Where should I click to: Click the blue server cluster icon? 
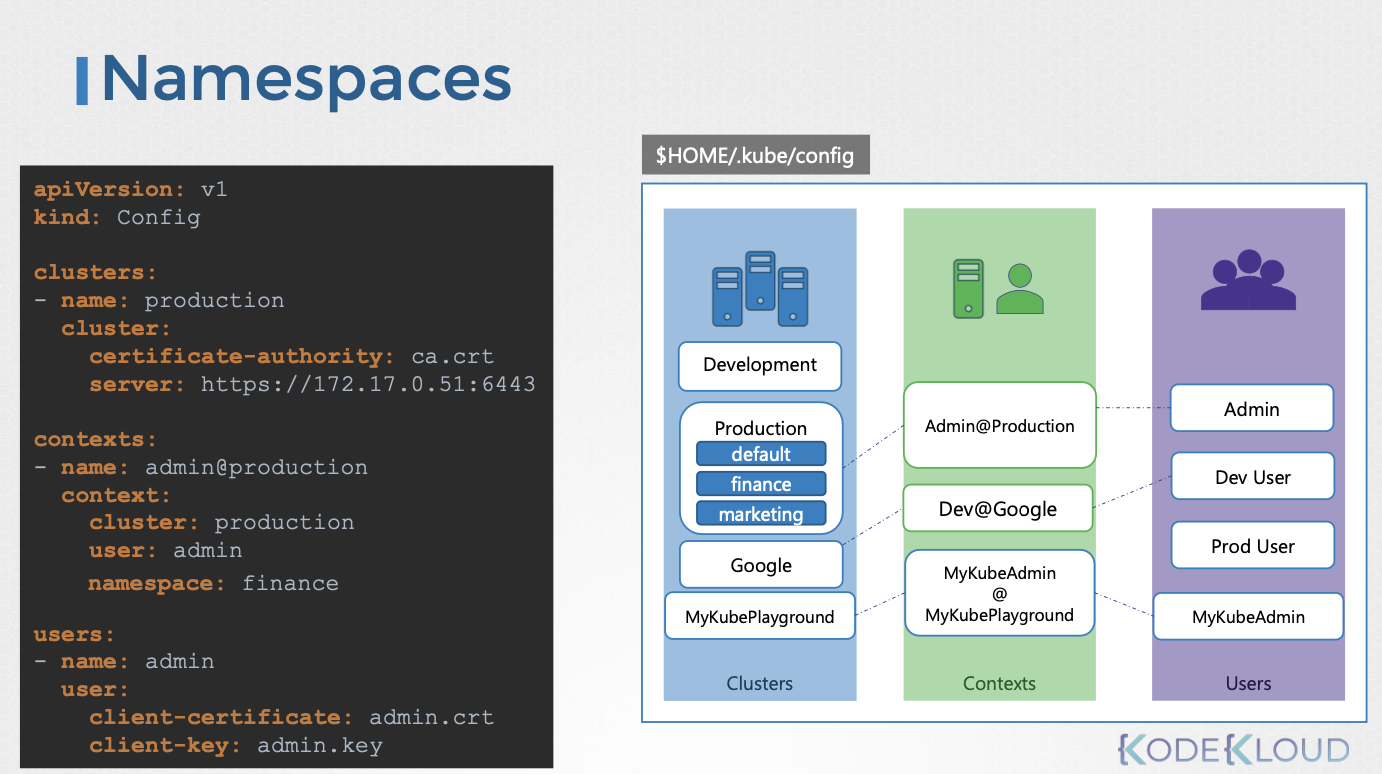[x=760, y=288]
